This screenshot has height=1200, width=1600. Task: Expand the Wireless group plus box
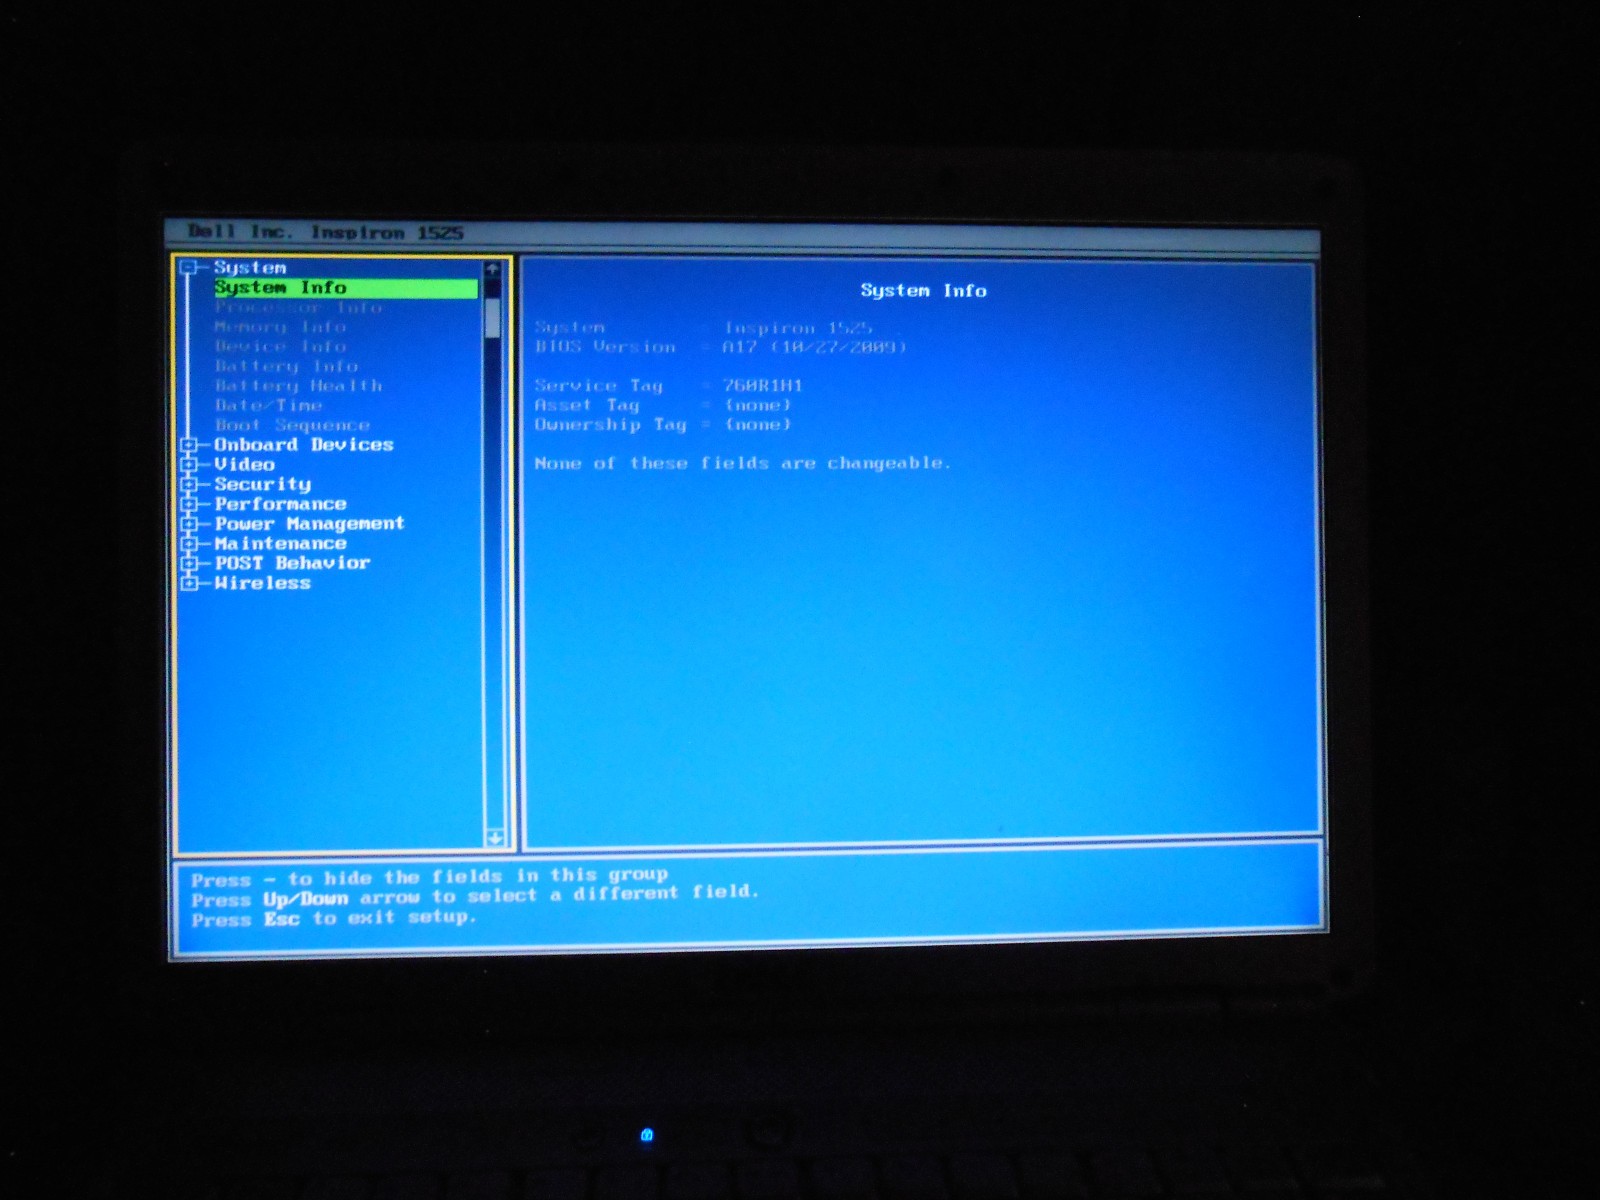click(x=188, y=583)
